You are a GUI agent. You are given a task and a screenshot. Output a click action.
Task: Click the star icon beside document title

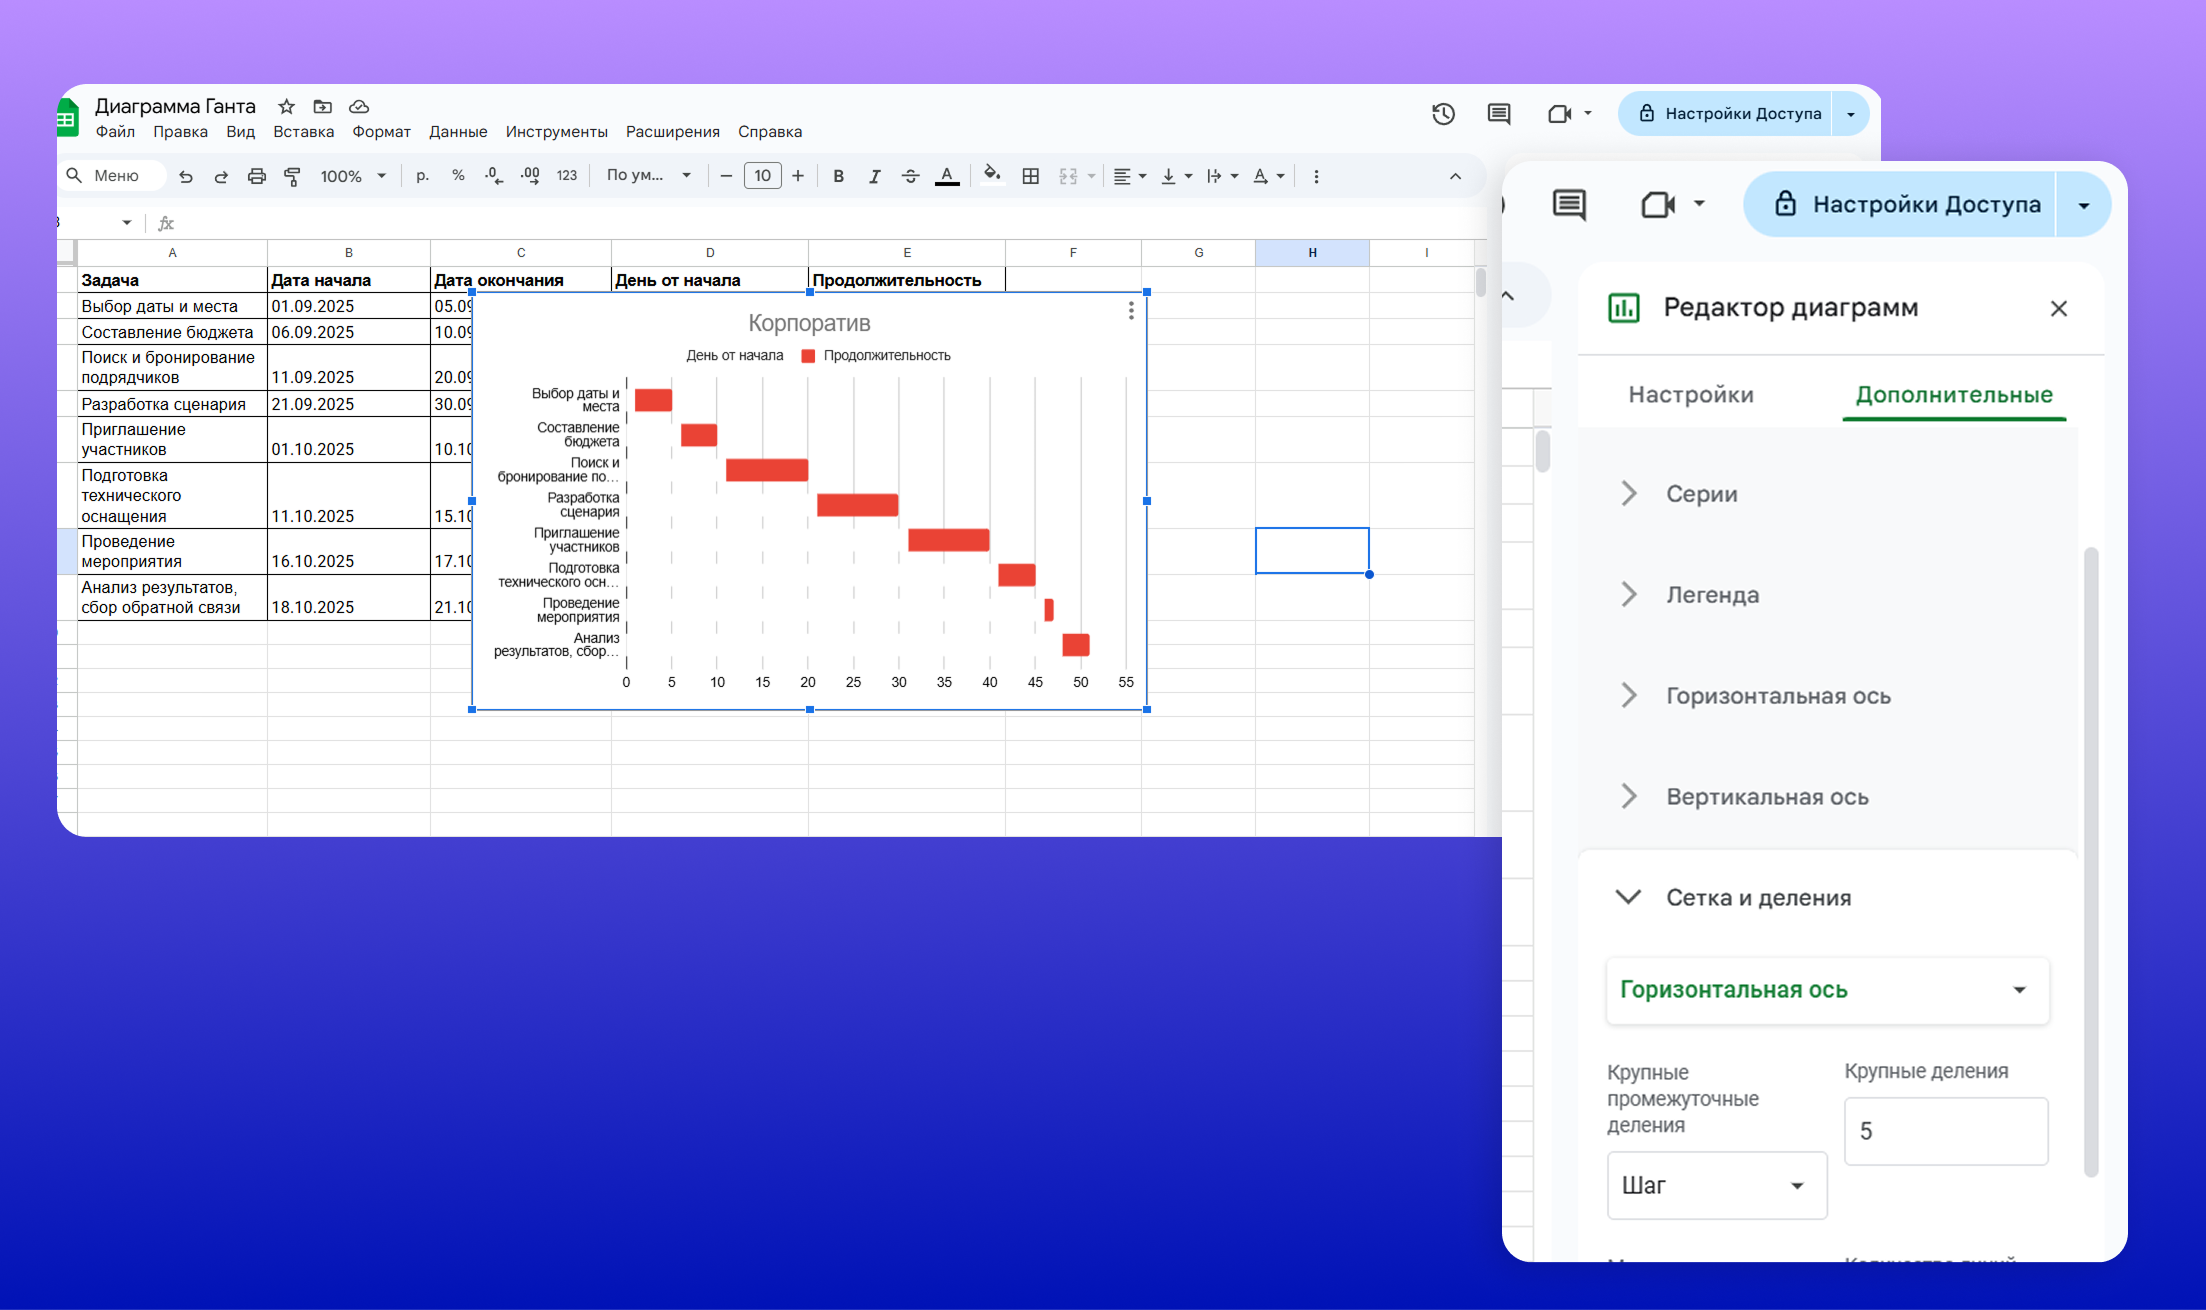287,106
